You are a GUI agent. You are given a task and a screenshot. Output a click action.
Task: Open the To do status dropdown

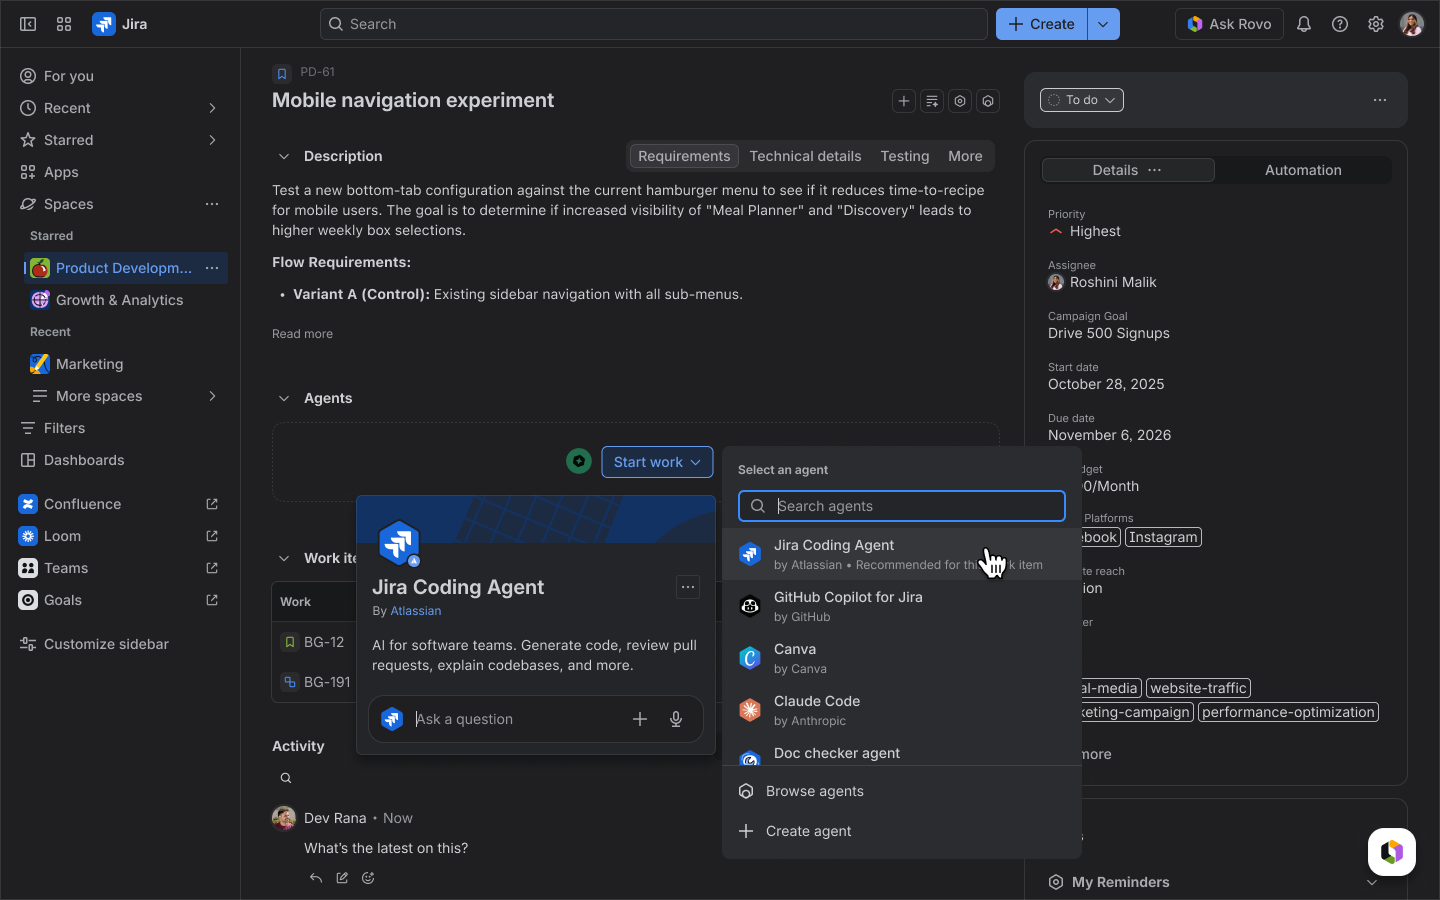coord(1082,100)
